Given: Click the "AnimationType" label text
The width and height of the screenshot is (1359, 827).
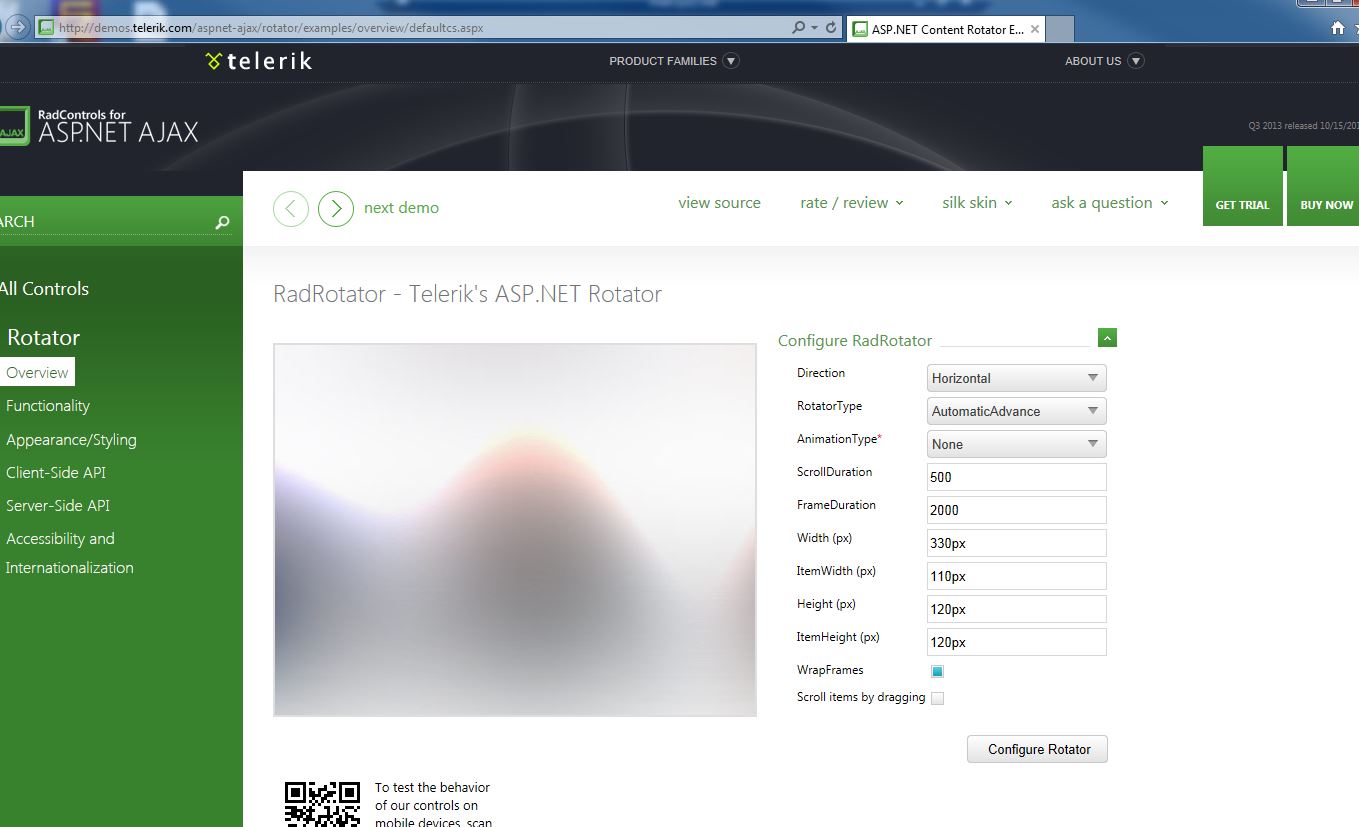Looking at the screenshot, I should pos(839,439).
